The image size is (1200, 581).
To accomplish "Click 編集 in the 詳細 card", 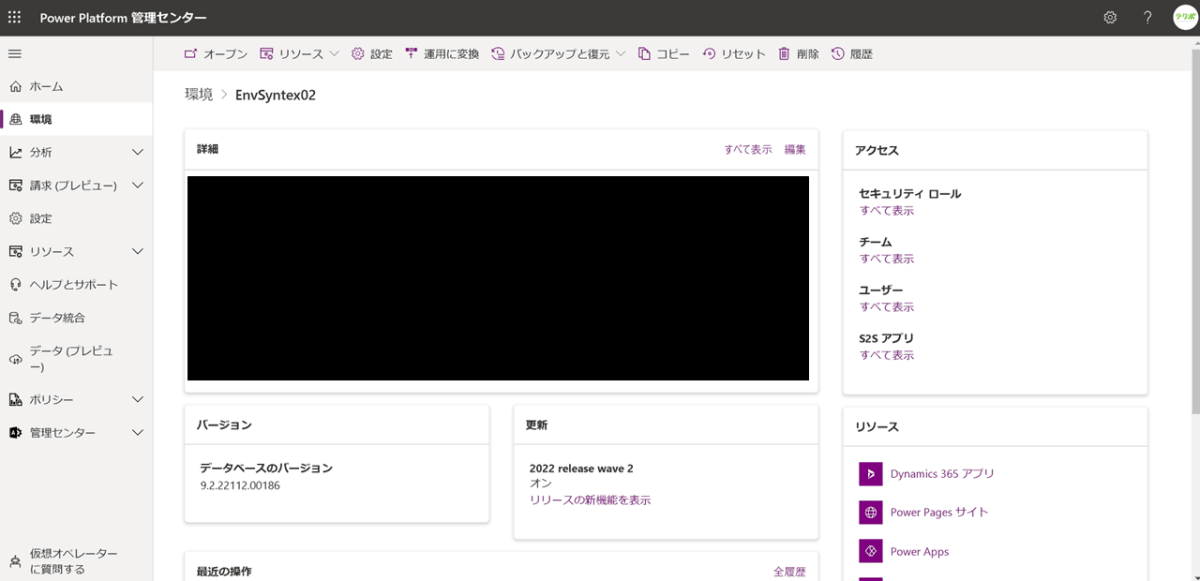I will (795, 149).
